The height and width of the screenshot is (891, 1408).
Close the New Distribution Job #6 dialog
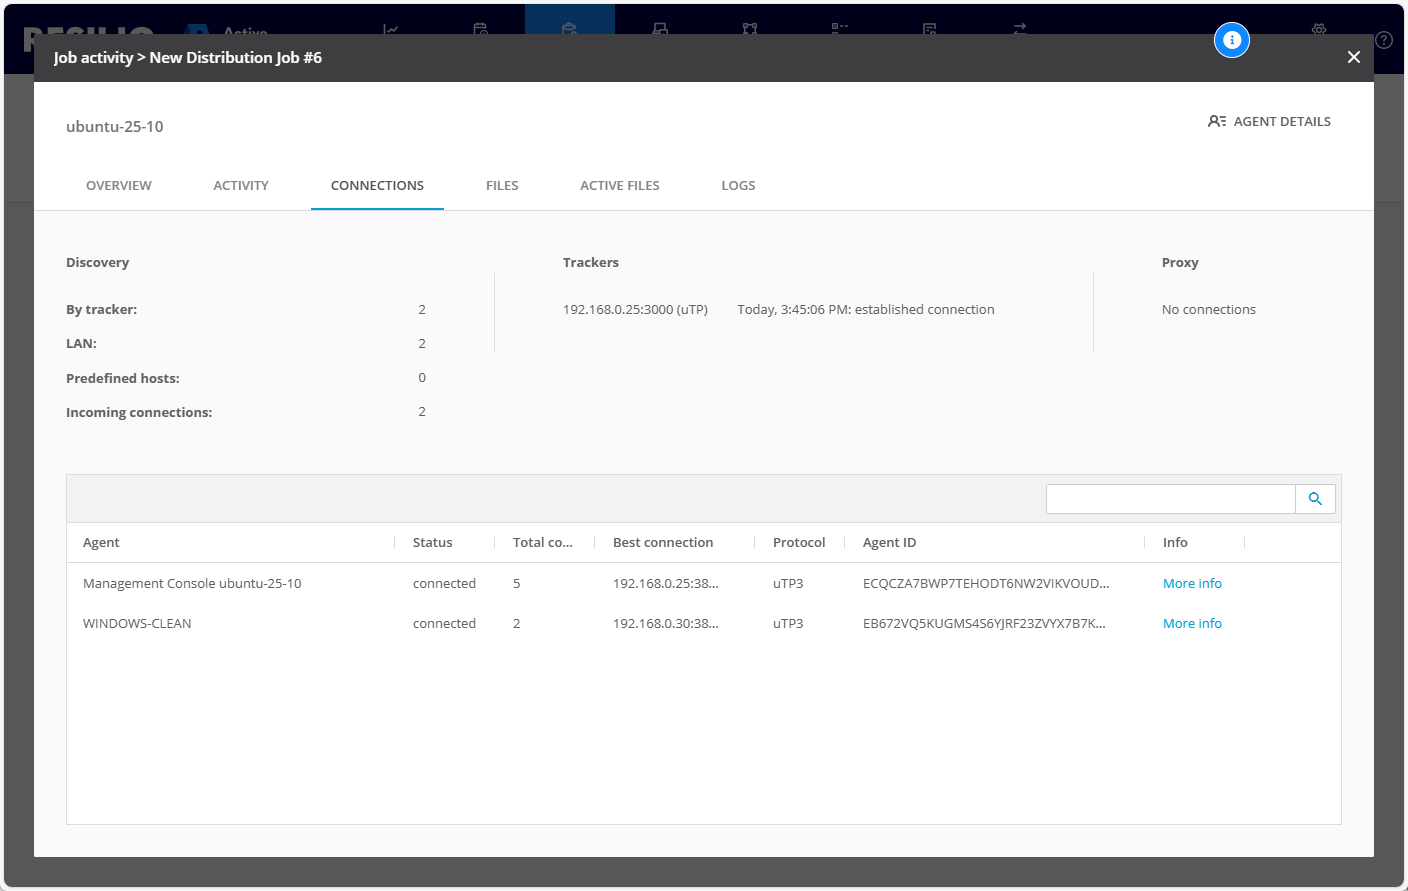tap(1353, 57)
